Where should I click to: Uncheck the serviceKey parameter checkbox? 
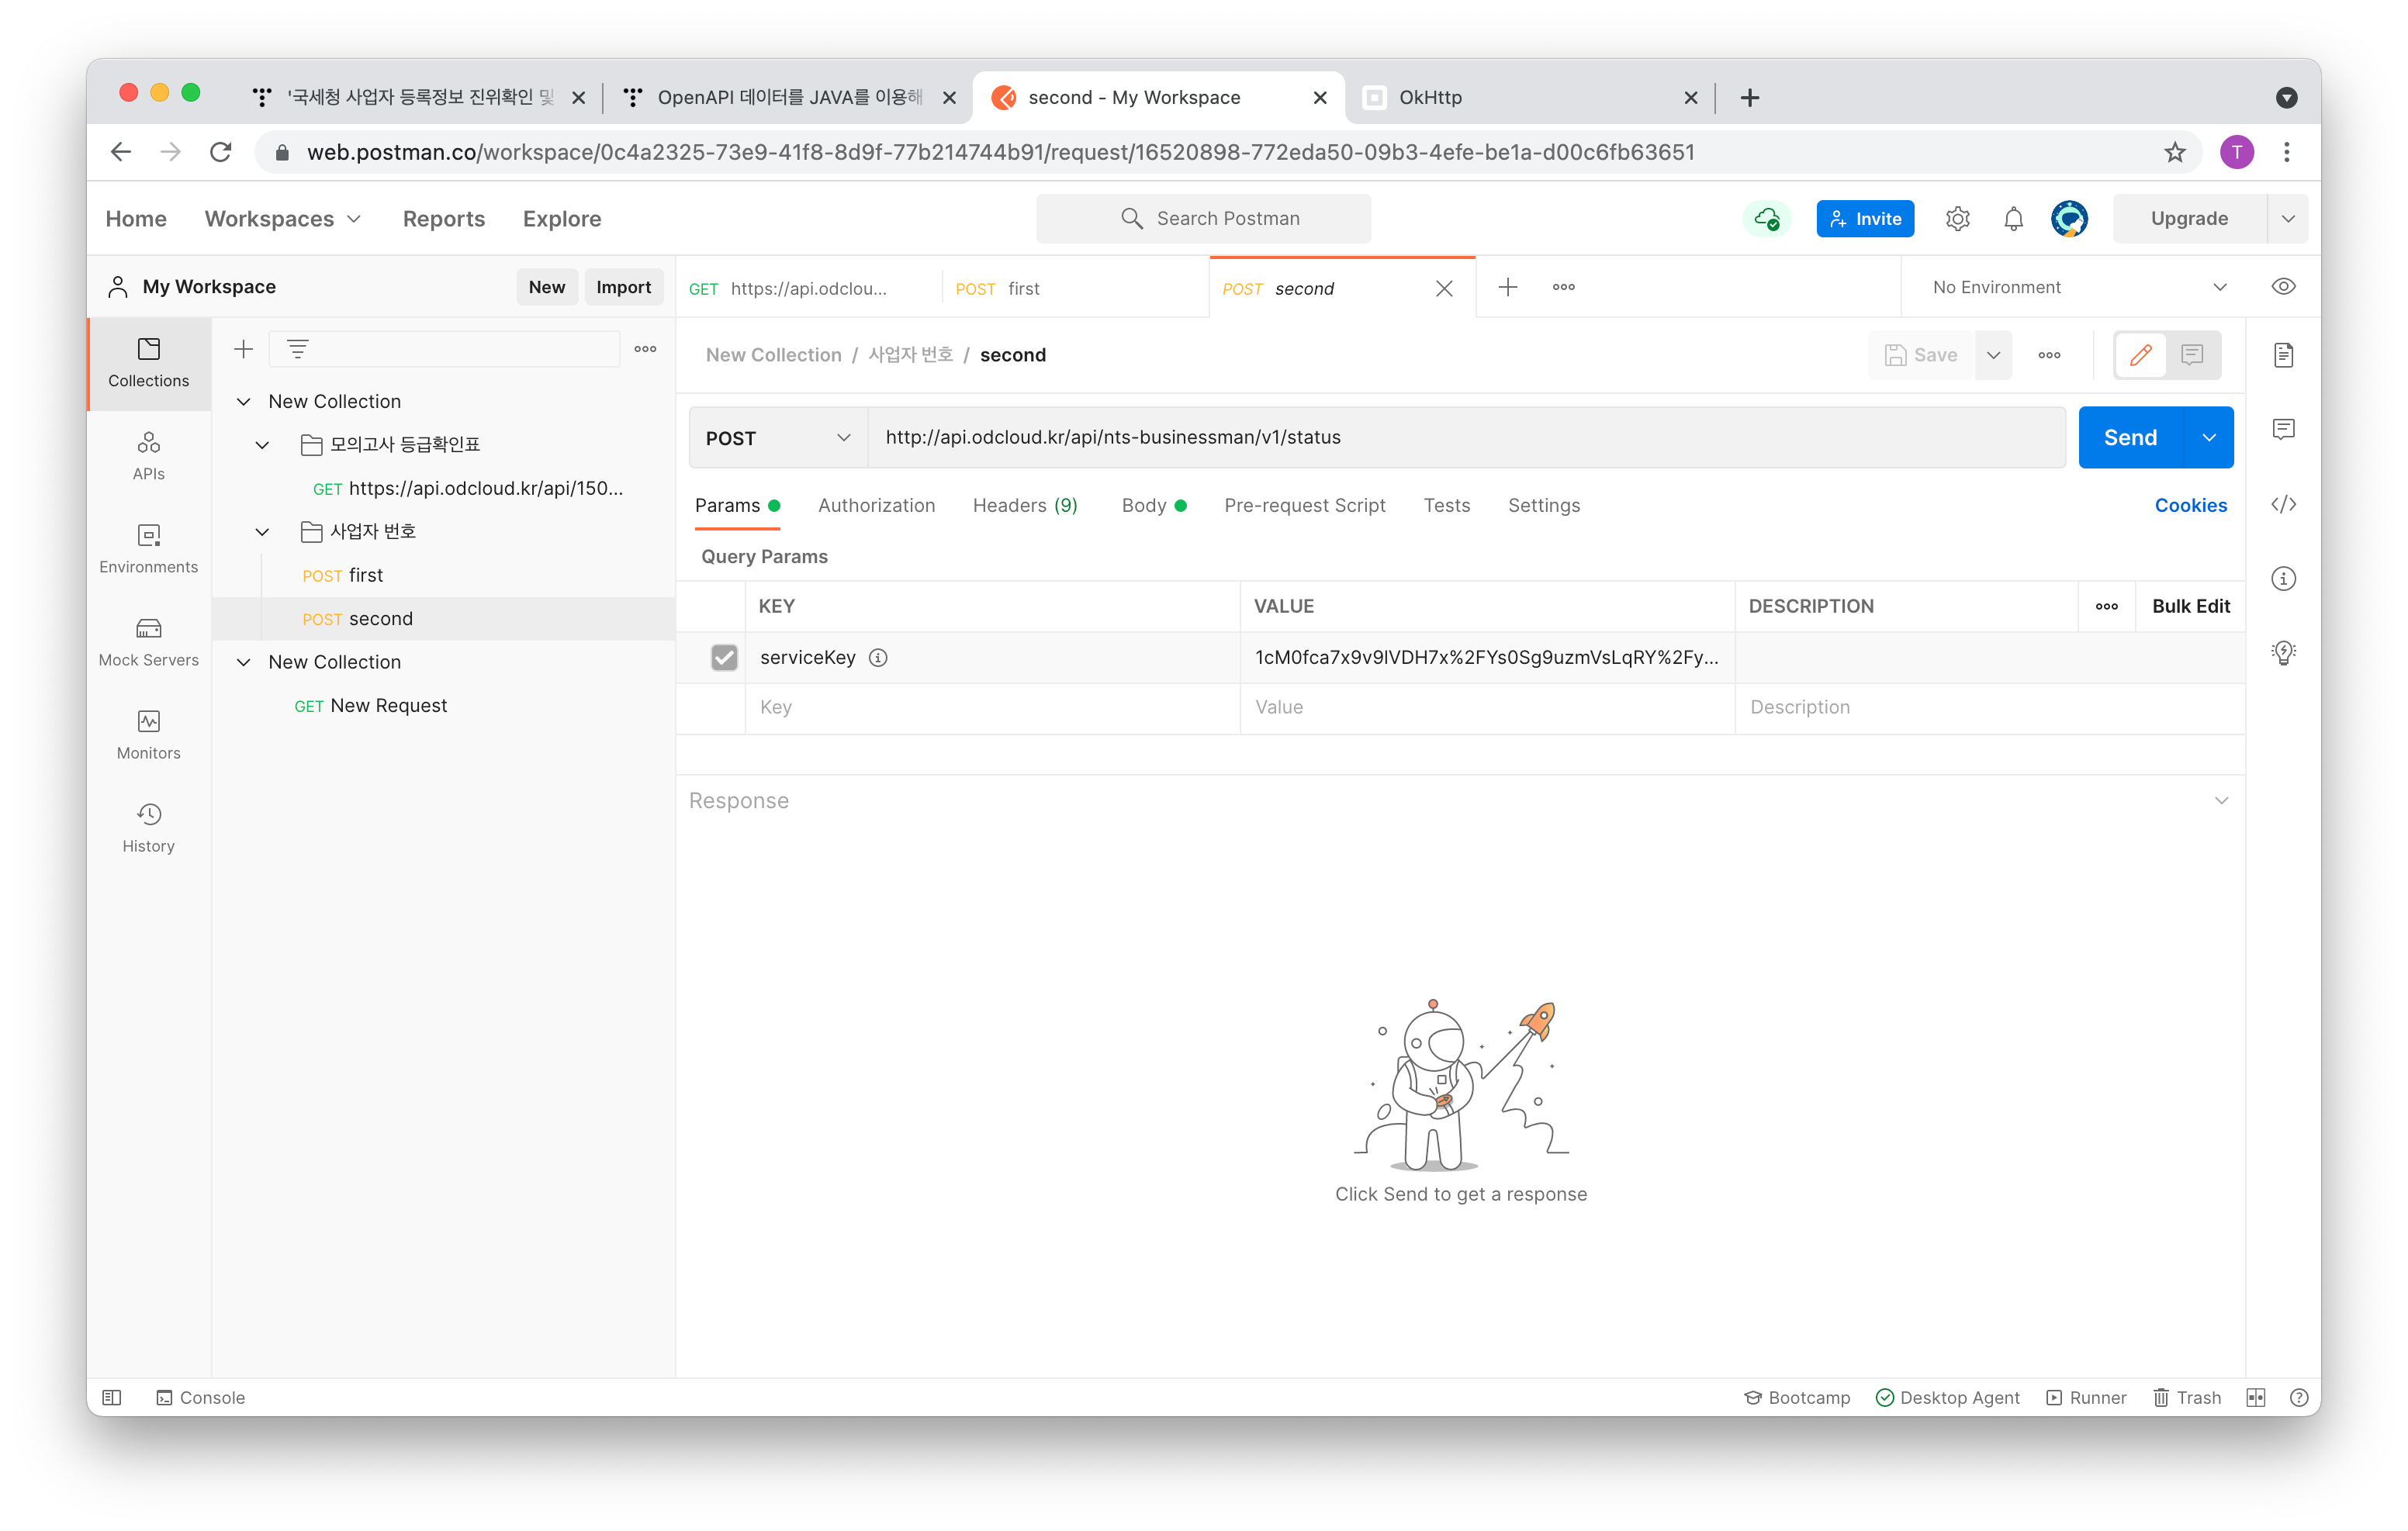(x=724, y=657)
